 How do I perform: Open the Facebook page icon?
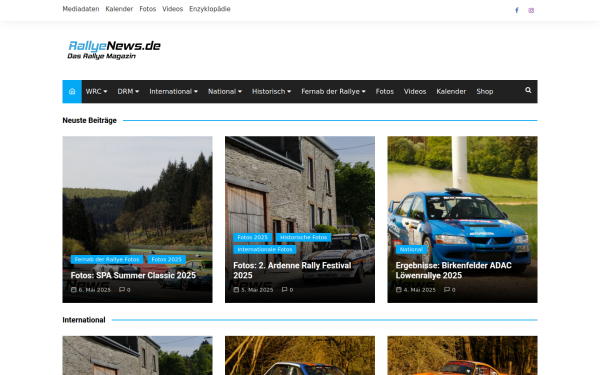click(x=517, y=10)
